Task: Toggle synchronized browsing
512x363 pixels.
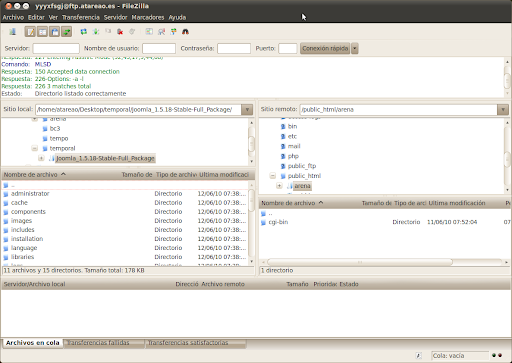Action: click(x=173, y=32)
